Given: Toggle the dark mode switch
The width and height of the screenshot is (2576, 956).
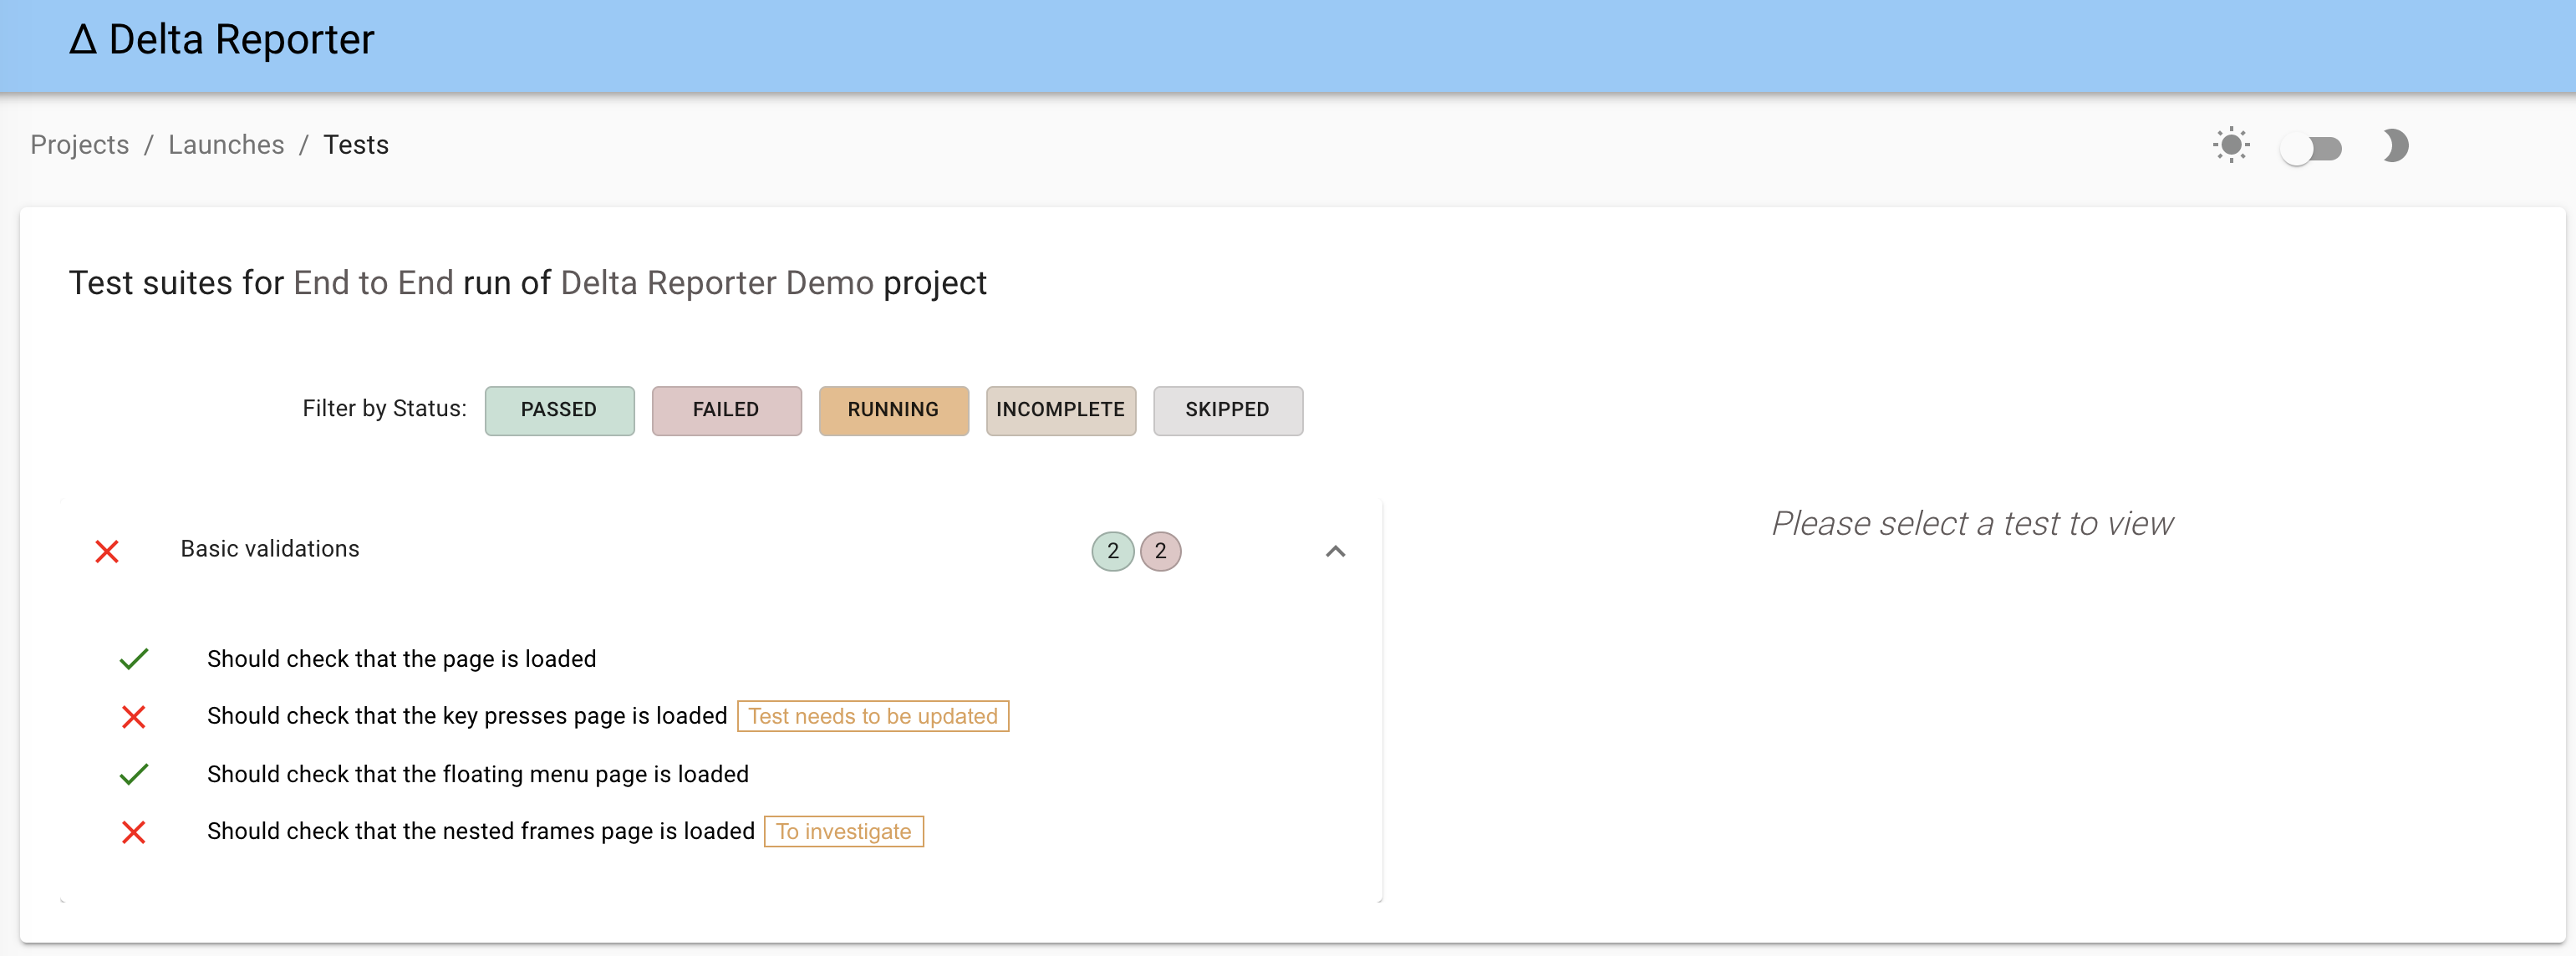Looking at the screenshot, I should (2310, 149).
